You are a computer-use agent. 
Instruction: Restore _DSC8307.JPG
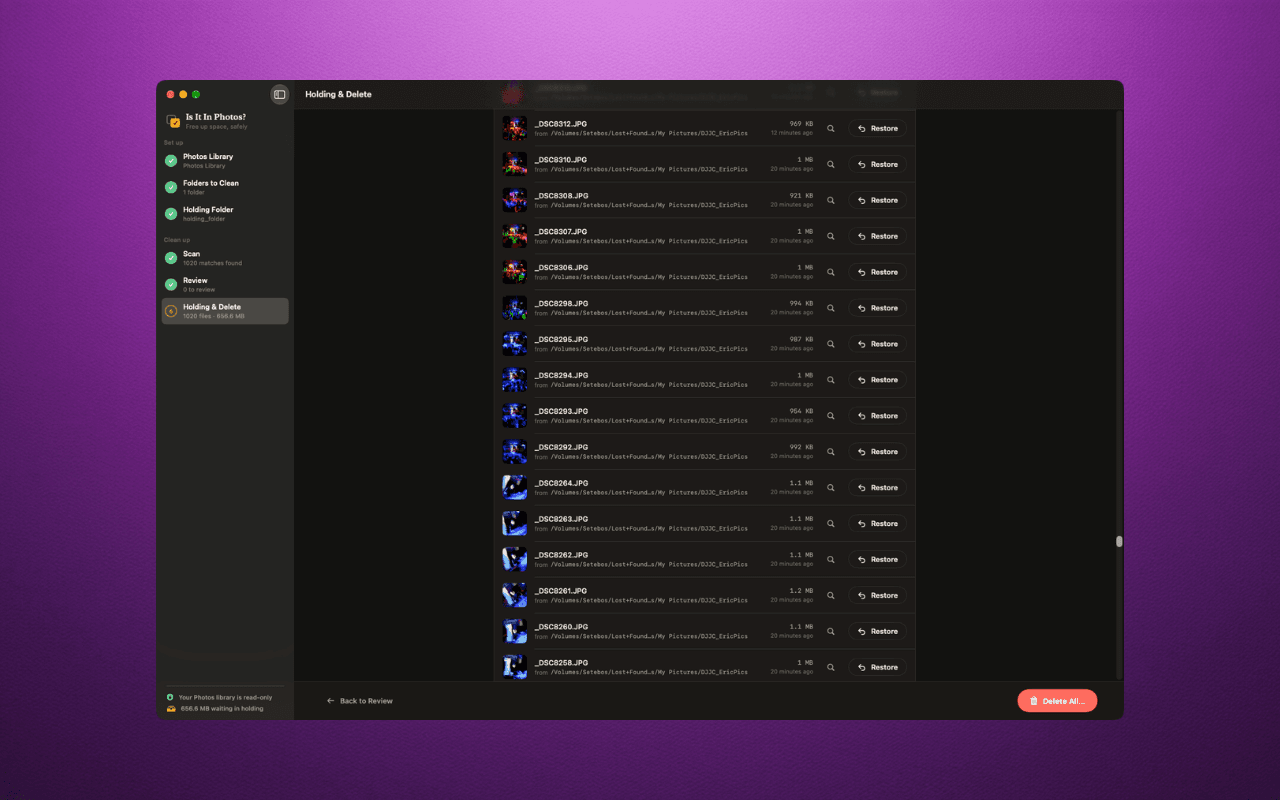(x=878, y=236)
